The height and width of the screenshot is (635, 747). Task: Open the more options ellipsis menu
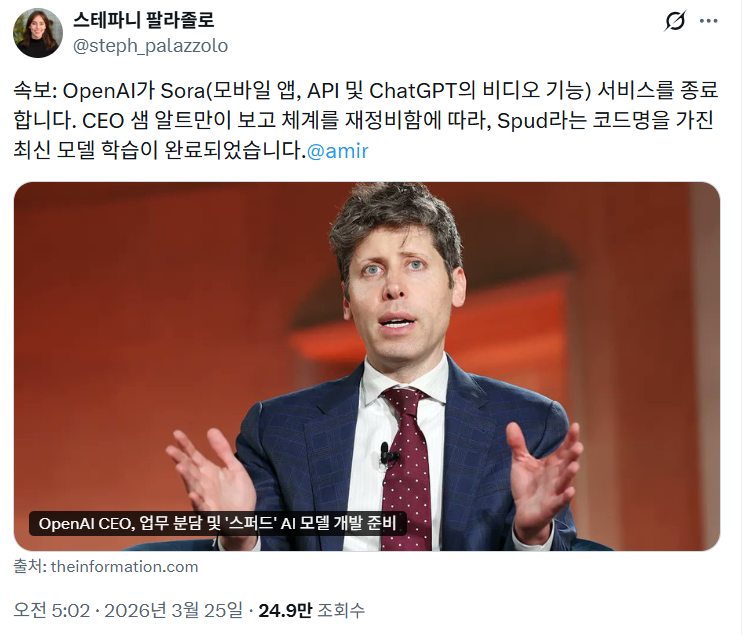[x=708, y=21]
